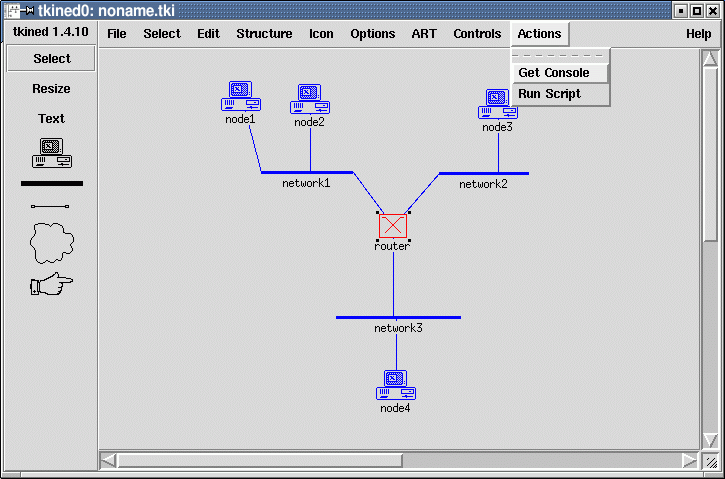This screenshot has height=479, width=725.
Task: Select the pointing hand reference tool
Action: tap(51, 285)
